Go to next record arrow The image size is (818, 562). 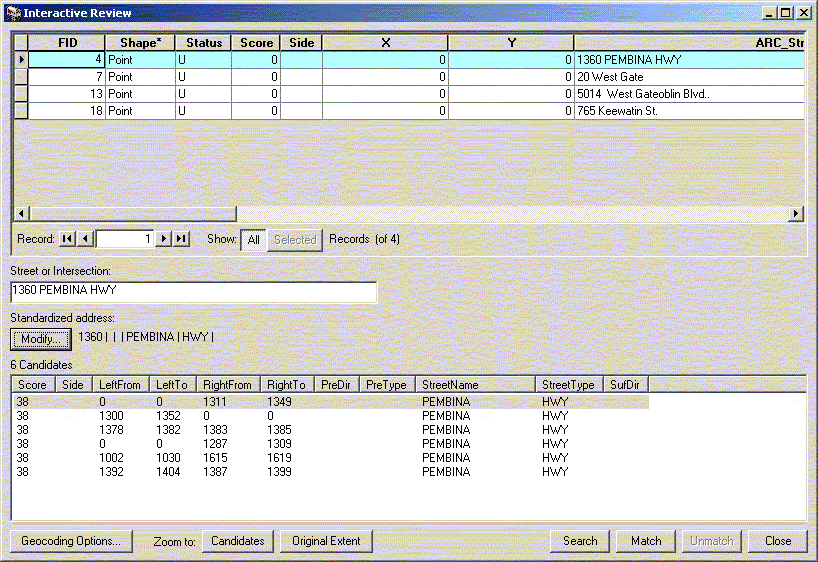[x=165, y=239]
